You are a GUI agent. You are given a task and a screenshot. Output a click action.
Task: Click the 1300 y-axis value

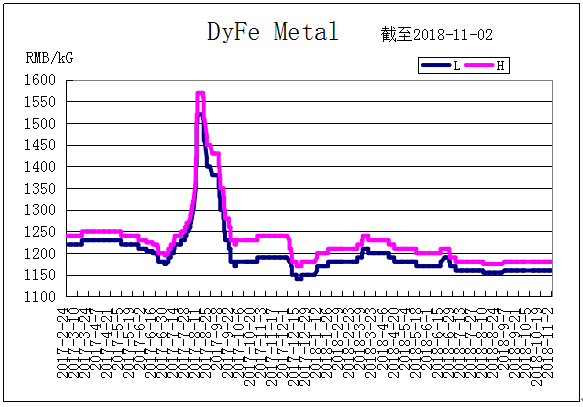[x=40, y=210]
